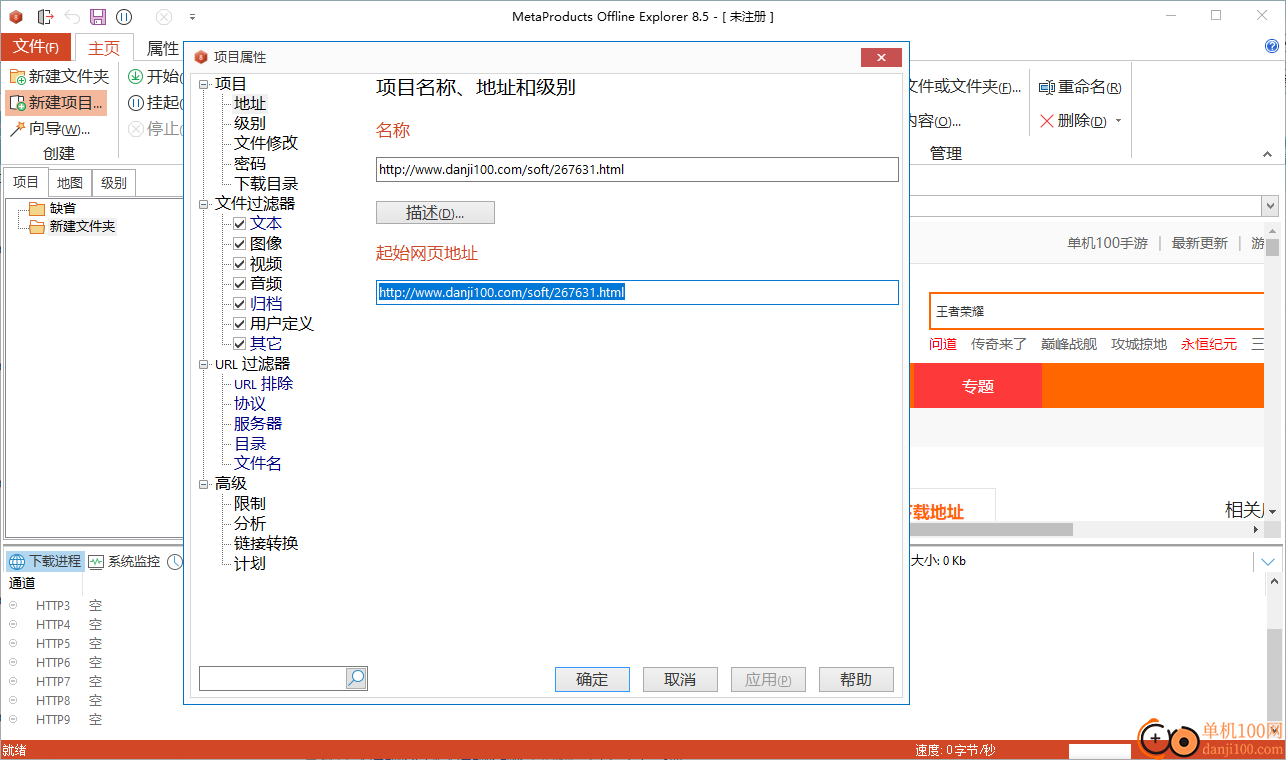Click the blue help question mark icon
The height and width of the screenshot is (760, 1286).
(x=1272, y=46)
